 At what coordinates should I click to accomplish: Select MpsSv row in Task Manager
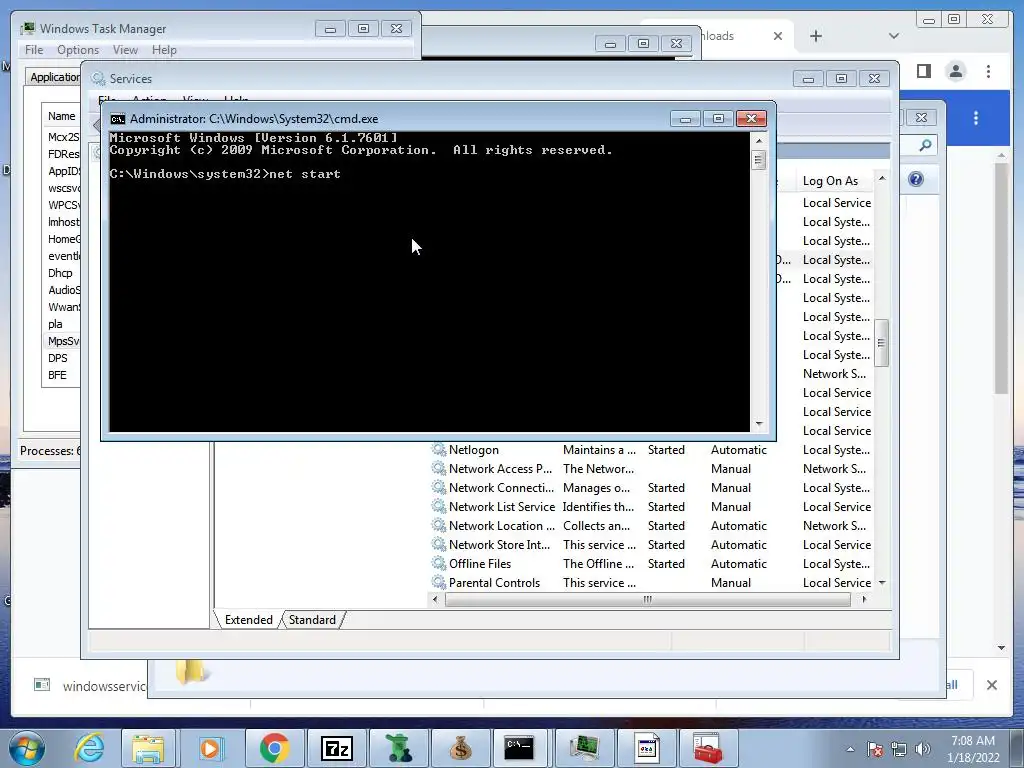pos(62,341)
